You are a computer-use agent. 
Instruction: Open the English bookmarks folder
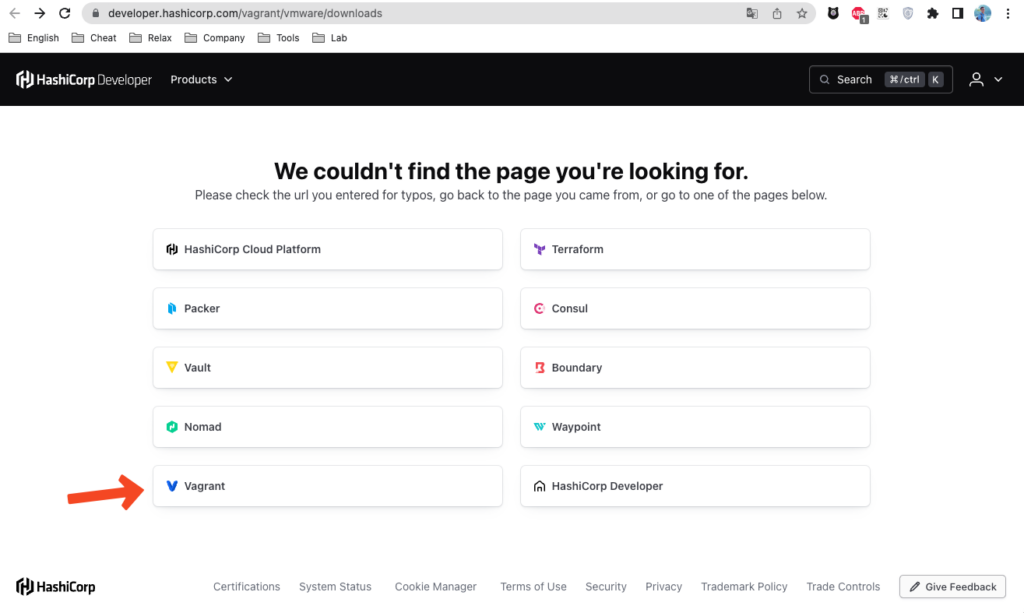tap(34, 38)
